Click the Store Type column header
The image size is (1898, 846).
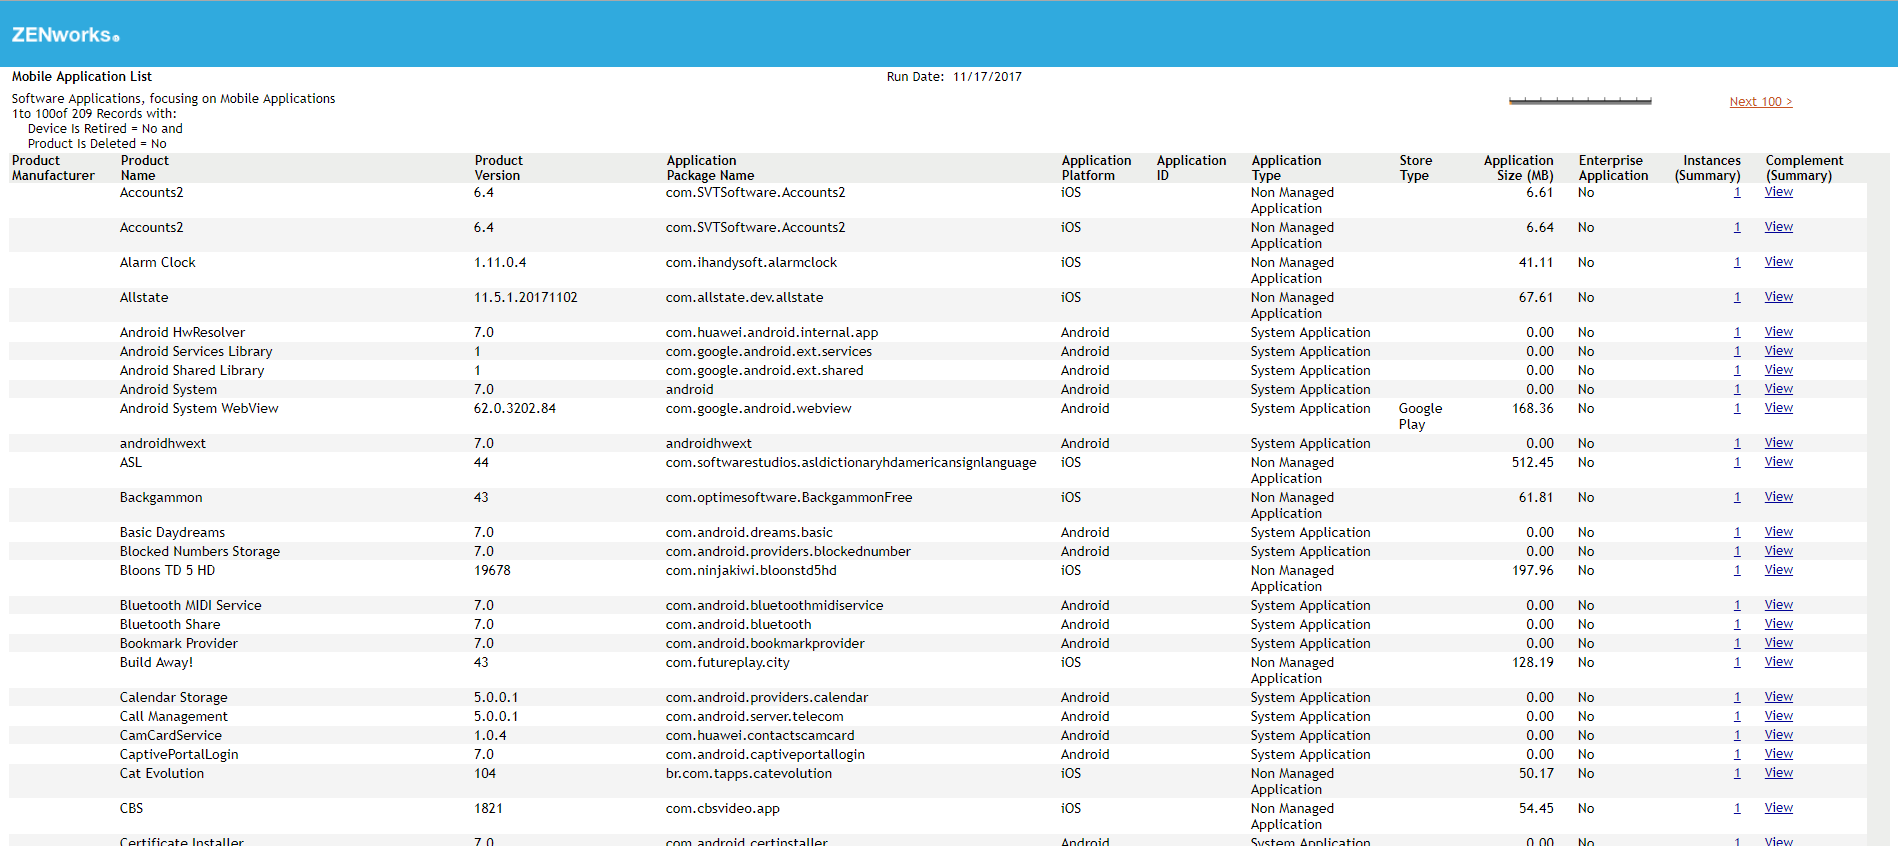[1415, 168]
